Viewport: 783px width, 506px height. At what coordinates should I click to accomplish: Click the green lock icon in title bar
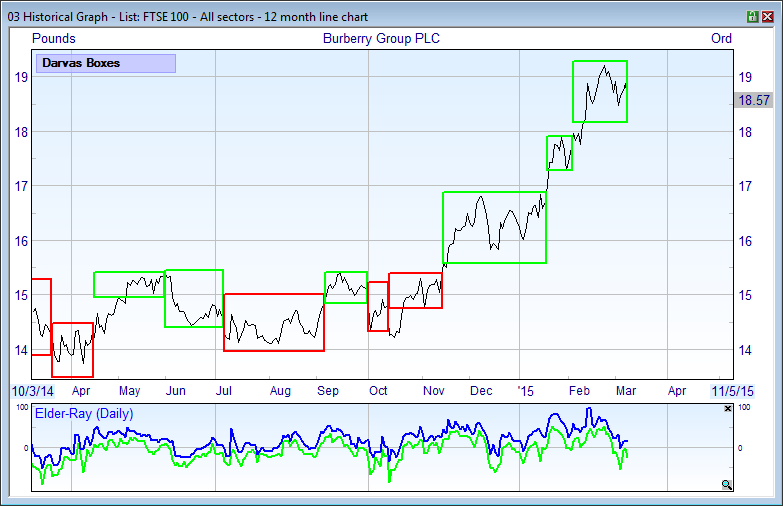753,17
